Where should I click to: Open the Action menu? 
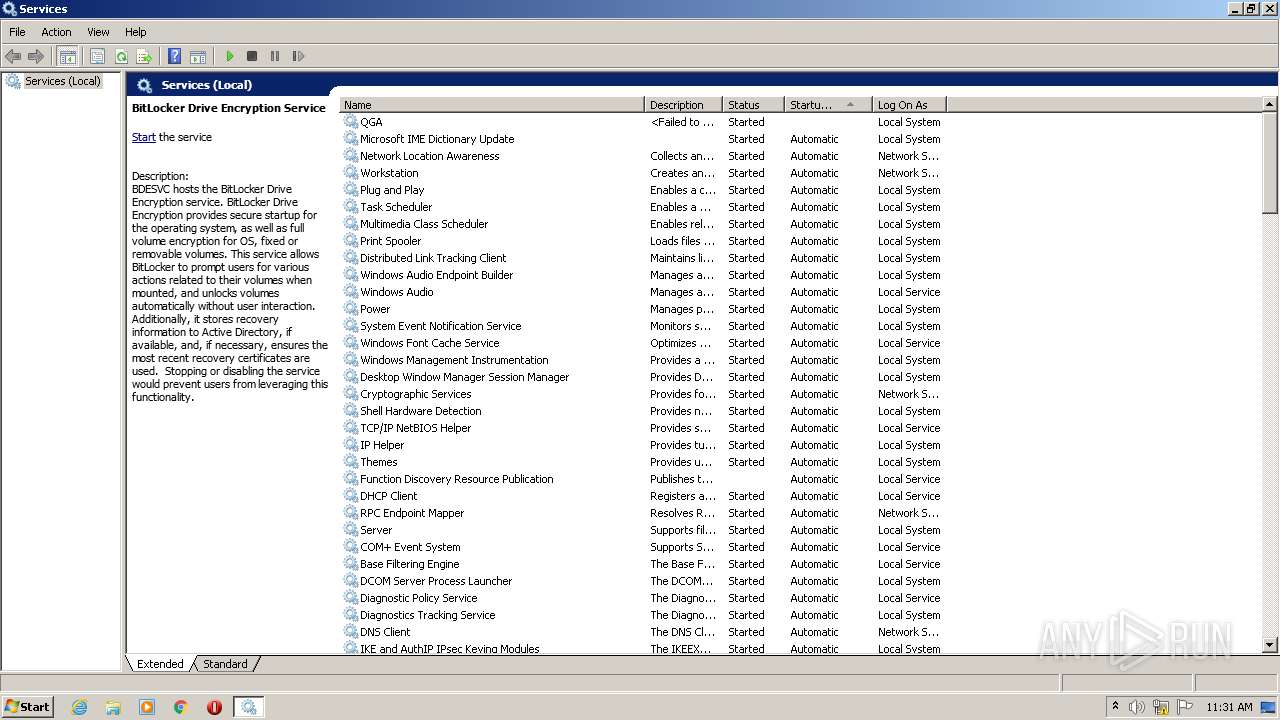tap(56, 32)
